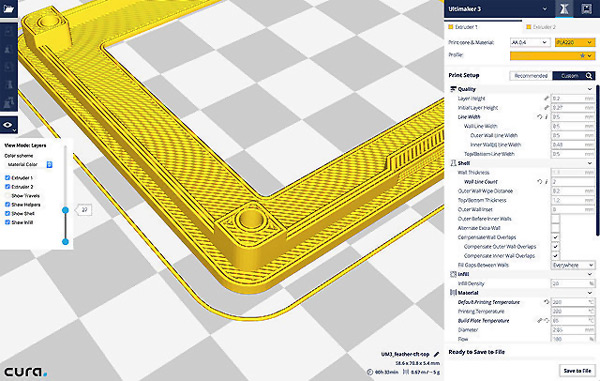Viewport: 600px width, 381px height.
Task: Toggle the Show Shell checkbox
Action: (7, 213)
